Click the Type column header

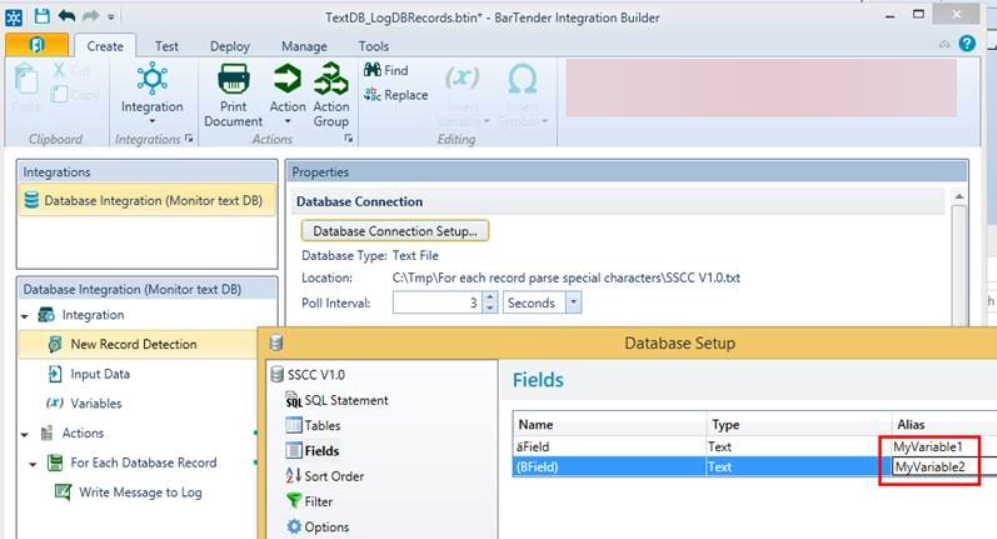(799, 425)
